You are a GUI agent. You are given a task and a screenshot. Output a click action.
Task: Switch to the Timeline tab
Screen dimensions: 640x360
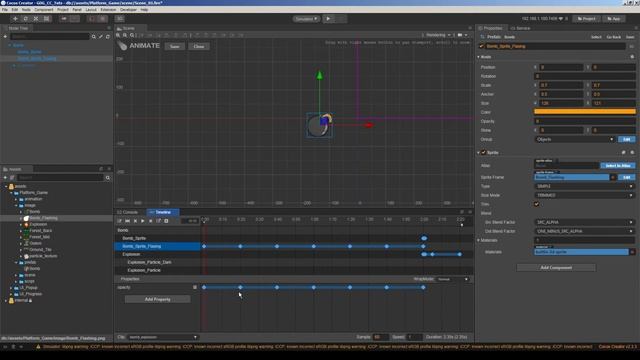tap(162, 212)
